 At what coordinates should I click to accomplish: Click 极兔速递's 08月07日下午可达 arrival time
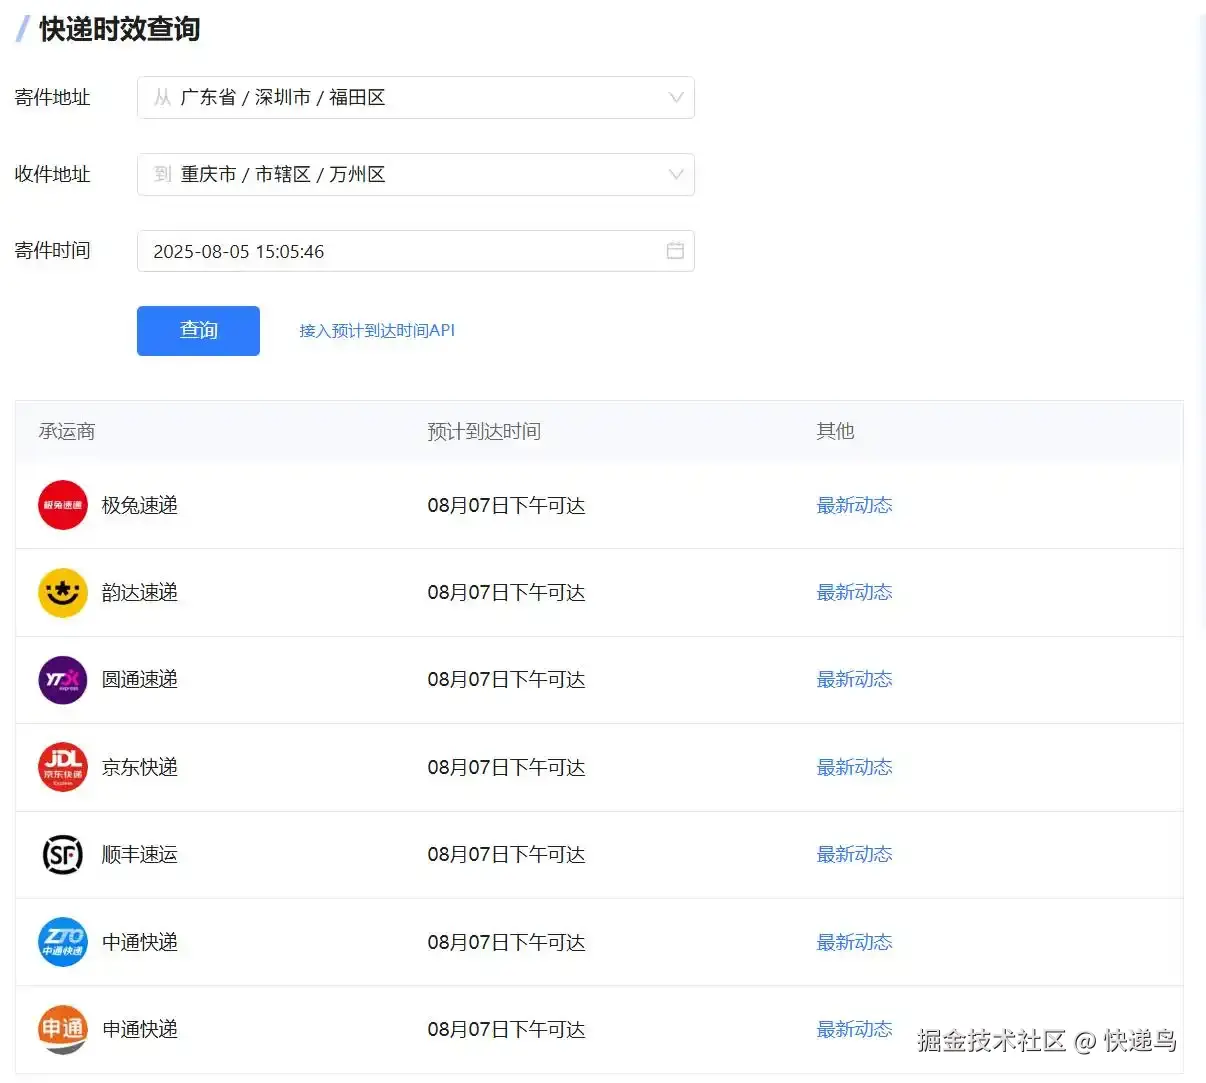[x=506, y=505]
